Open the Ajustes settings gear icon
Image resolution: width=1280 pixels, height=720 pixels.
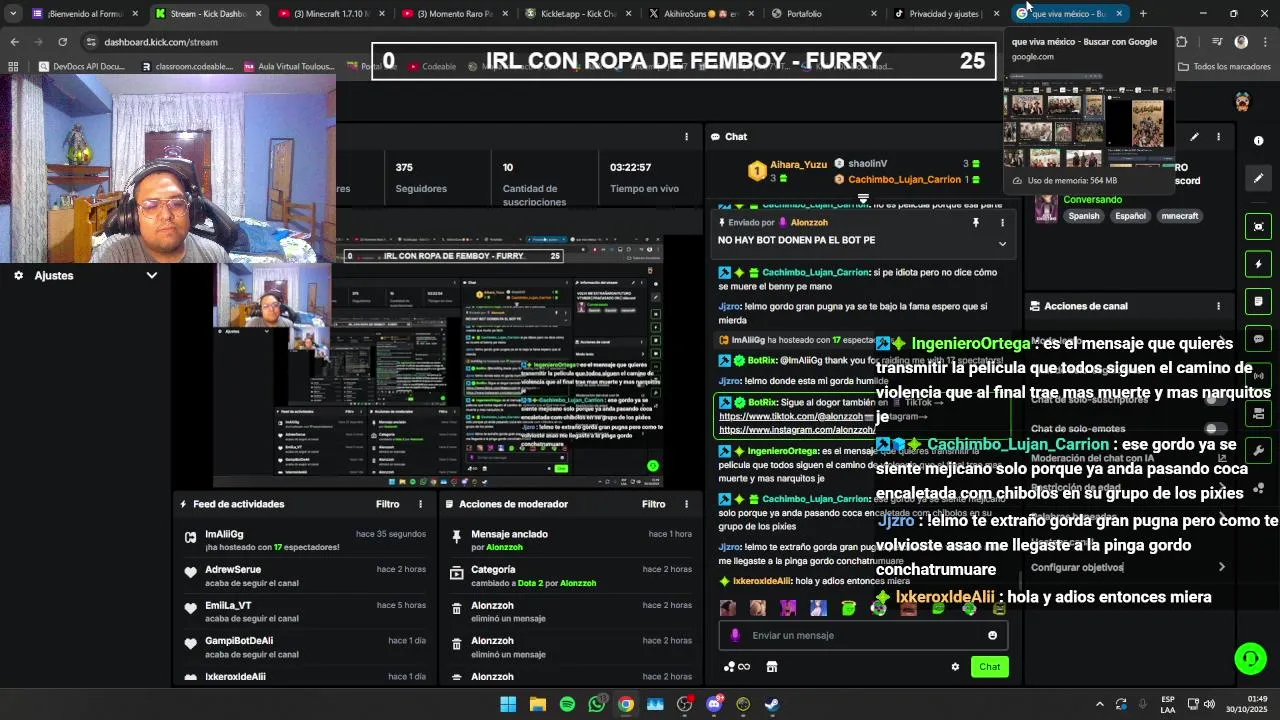(x=18, y=275)
